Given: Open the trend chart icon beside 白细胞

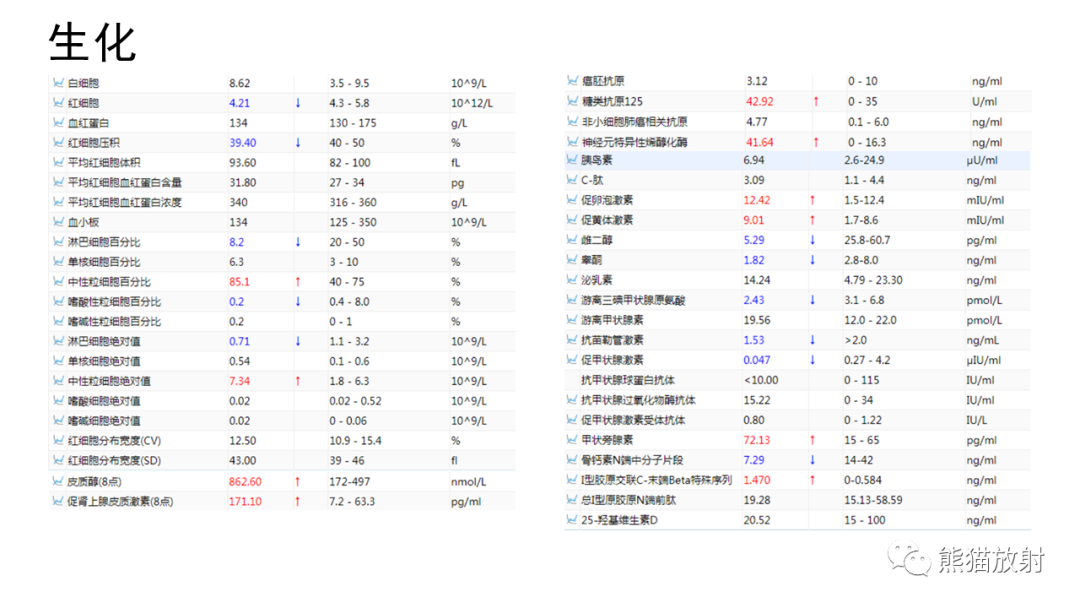Looking at the screenshot, I should pos(58,83).
